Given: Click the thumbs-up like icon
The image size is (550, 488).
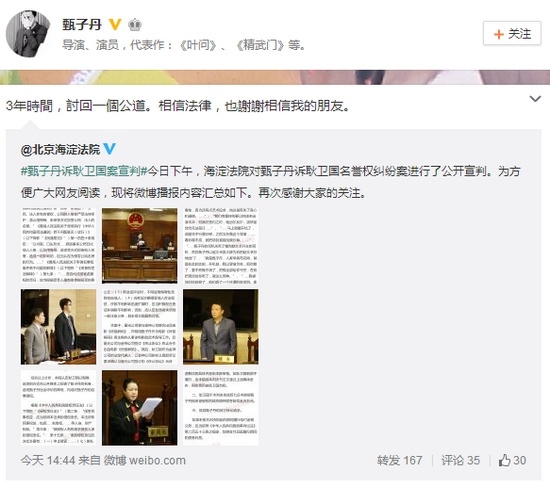Looking at the screenshot, I should coord(504,460).
